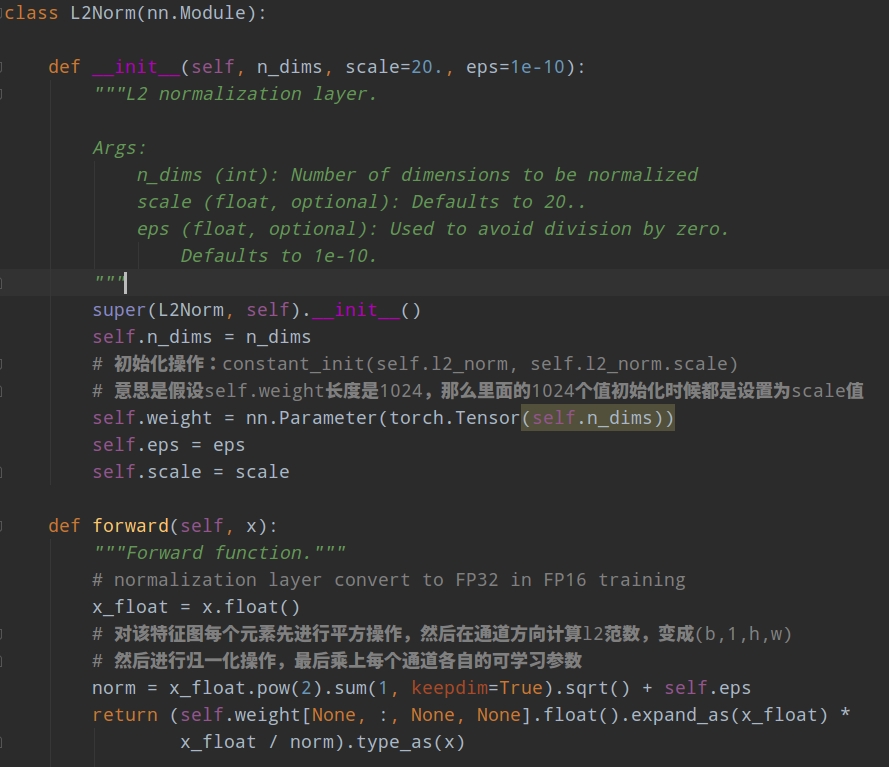Viewport: 889px width, 767px height.
Task: Click the forward function name
Action: point(130,526)
